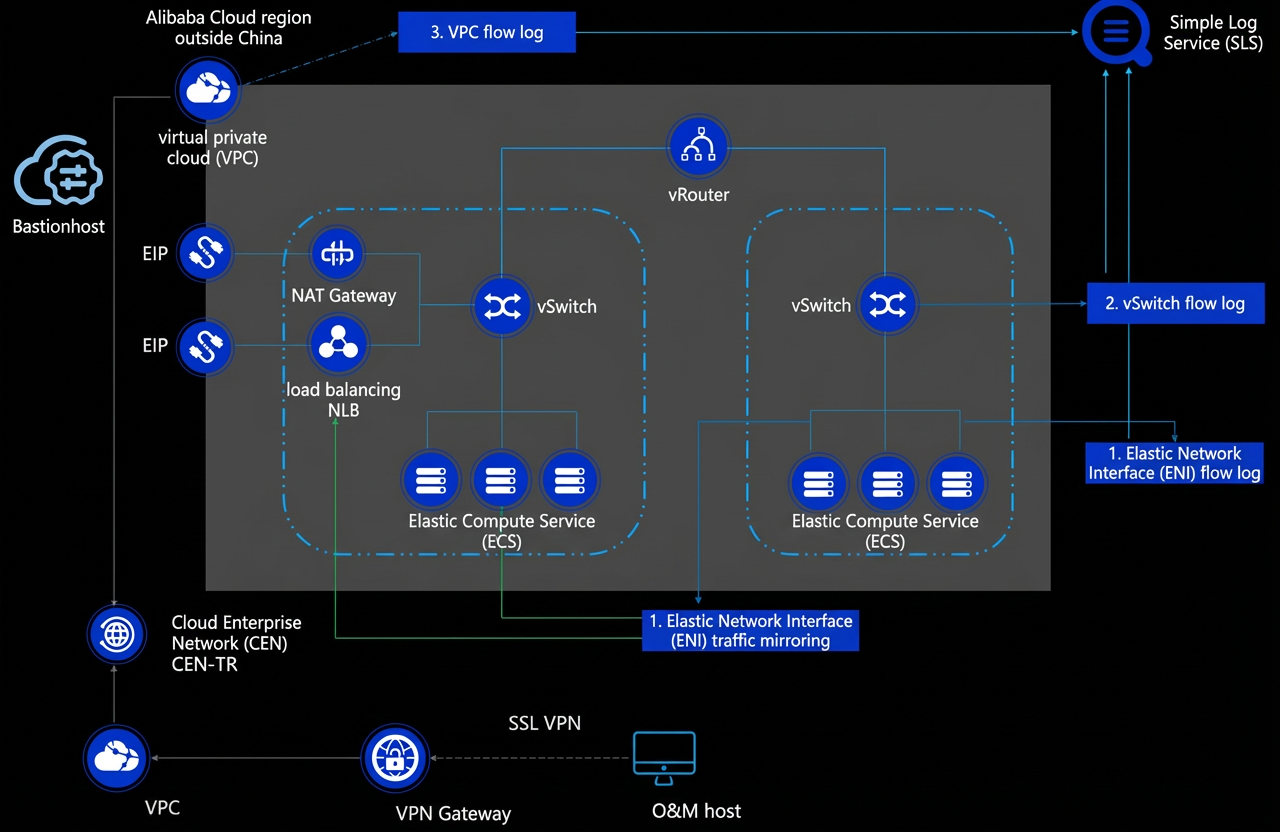Click the 'VPC' label left of VPN Gateway

[162, 807]
